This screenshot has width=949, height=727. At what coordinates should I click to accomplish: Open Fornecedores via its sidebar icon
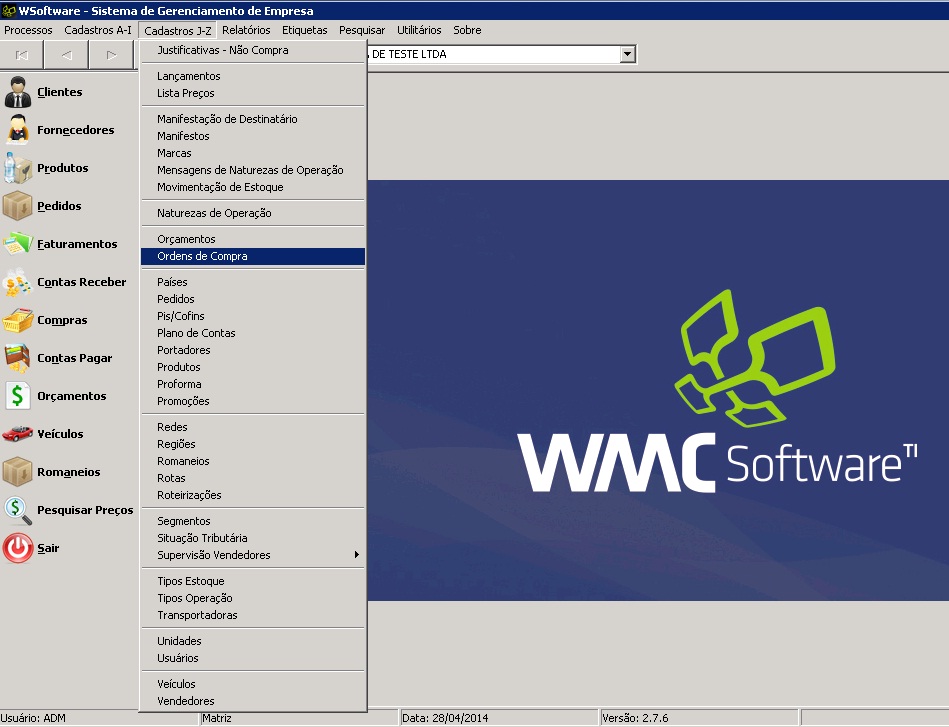click(17, 130)
